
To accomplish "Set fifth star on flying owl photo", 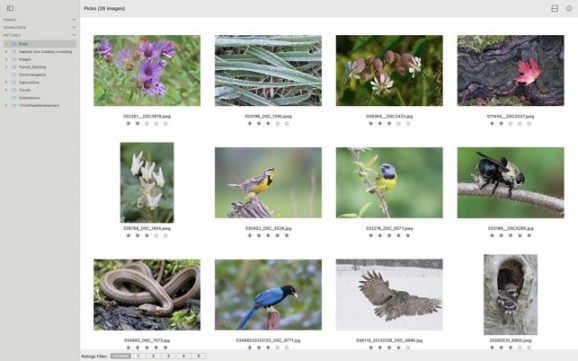I will (408, 347).
